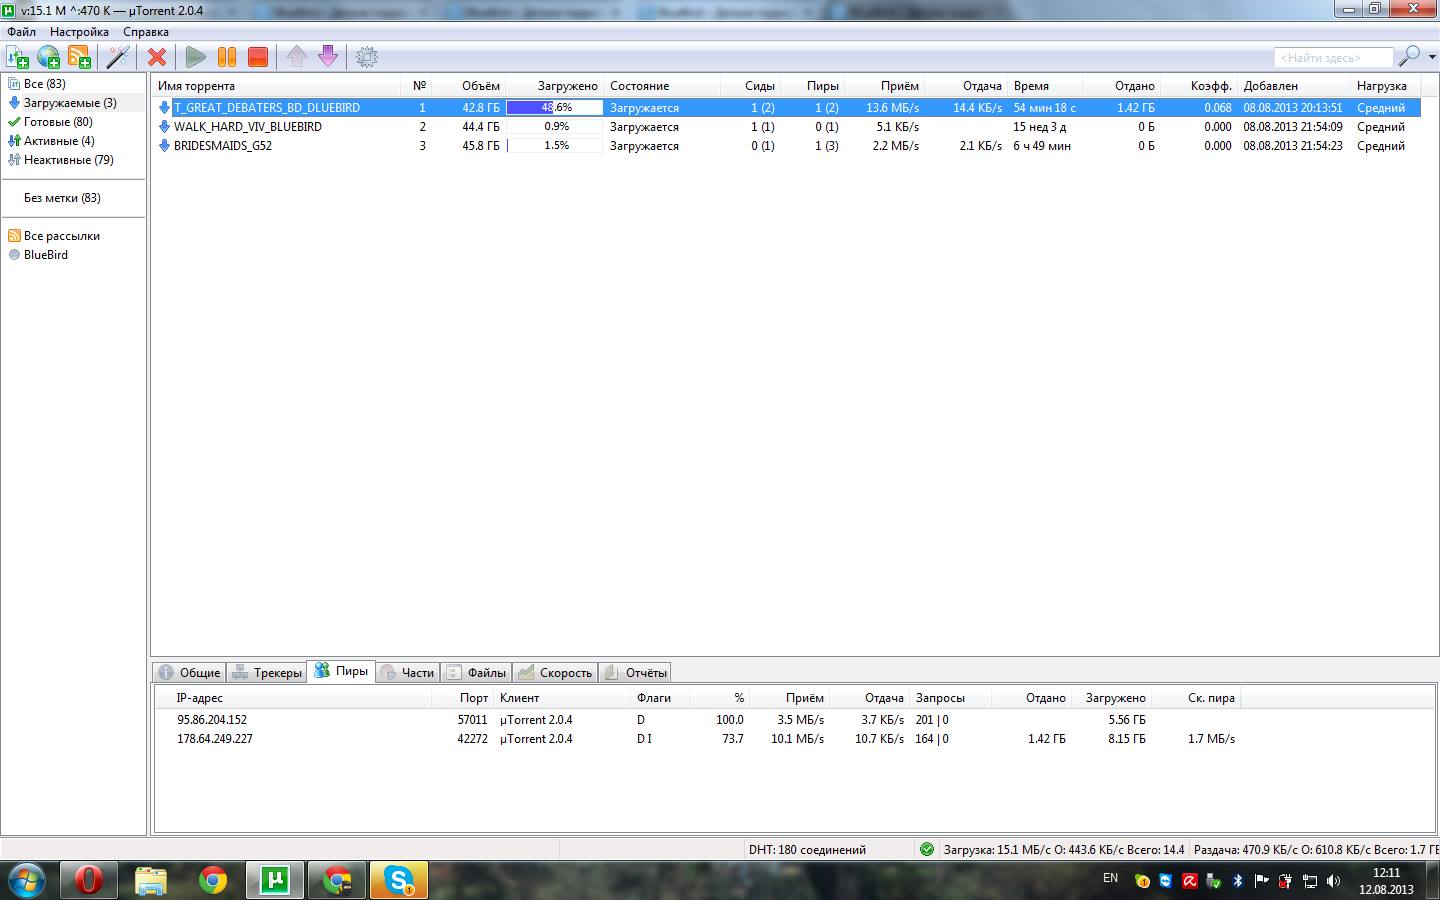Click the Bluetooth tray icon
Screen dimensions: 1440x900
(1237, 881)
